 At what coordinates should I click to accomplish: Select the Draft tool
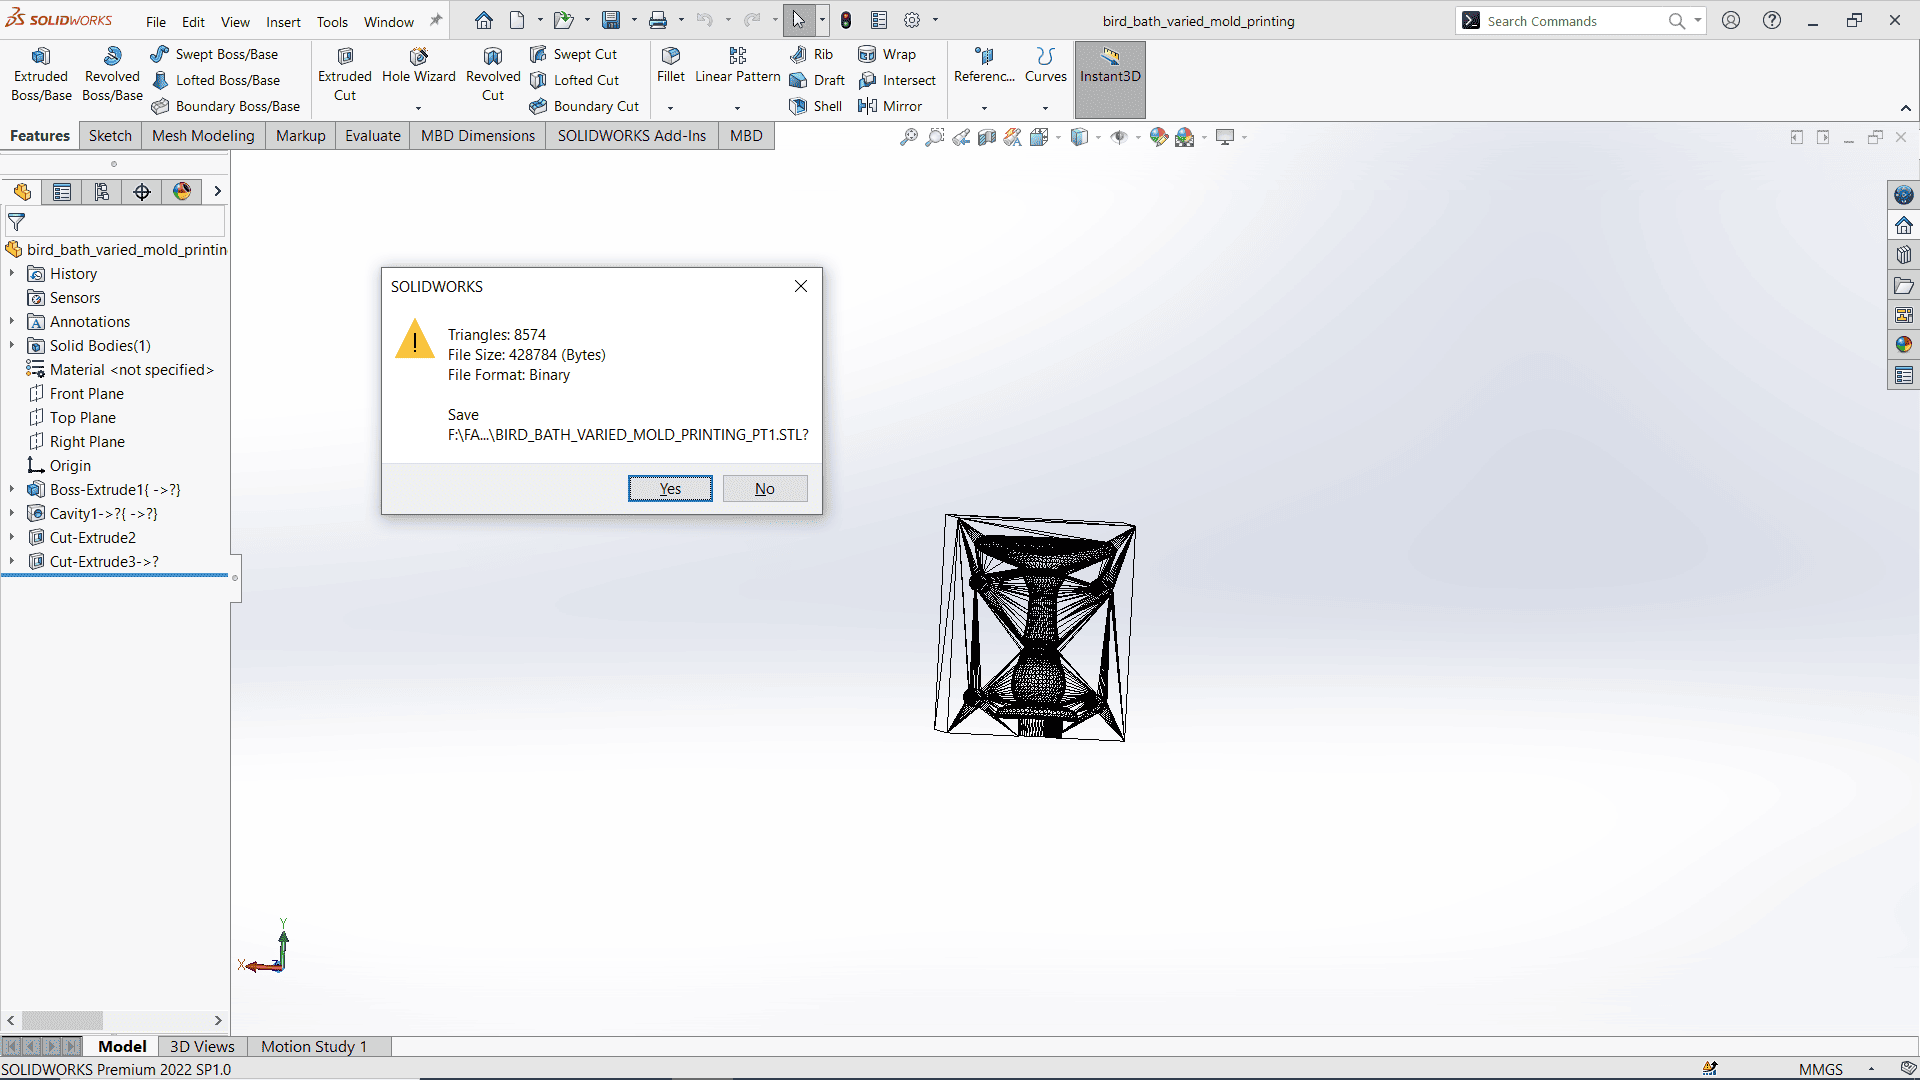(817, 80)
